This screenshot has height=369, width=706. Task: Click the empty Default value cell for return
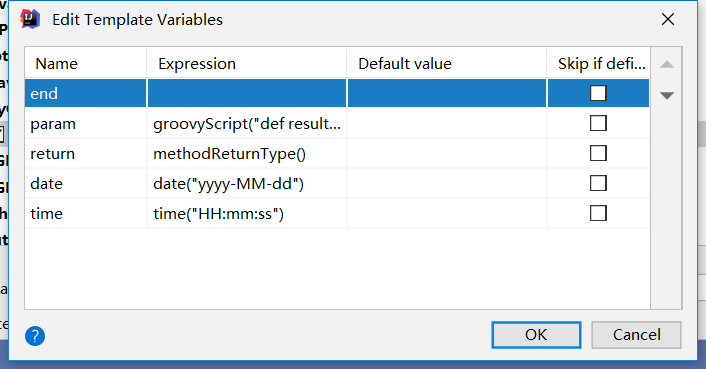(447, 153)
